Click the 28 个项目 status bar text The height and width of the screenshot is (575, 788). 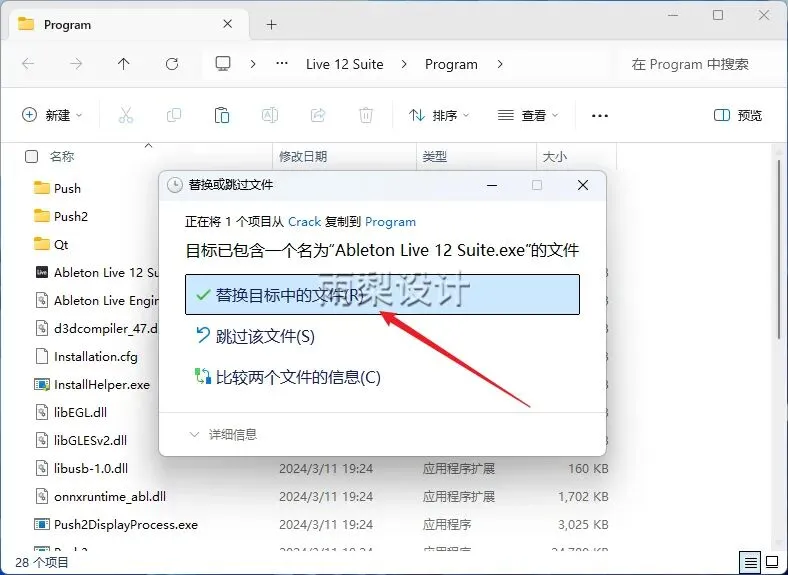click(x=42, y=562)
